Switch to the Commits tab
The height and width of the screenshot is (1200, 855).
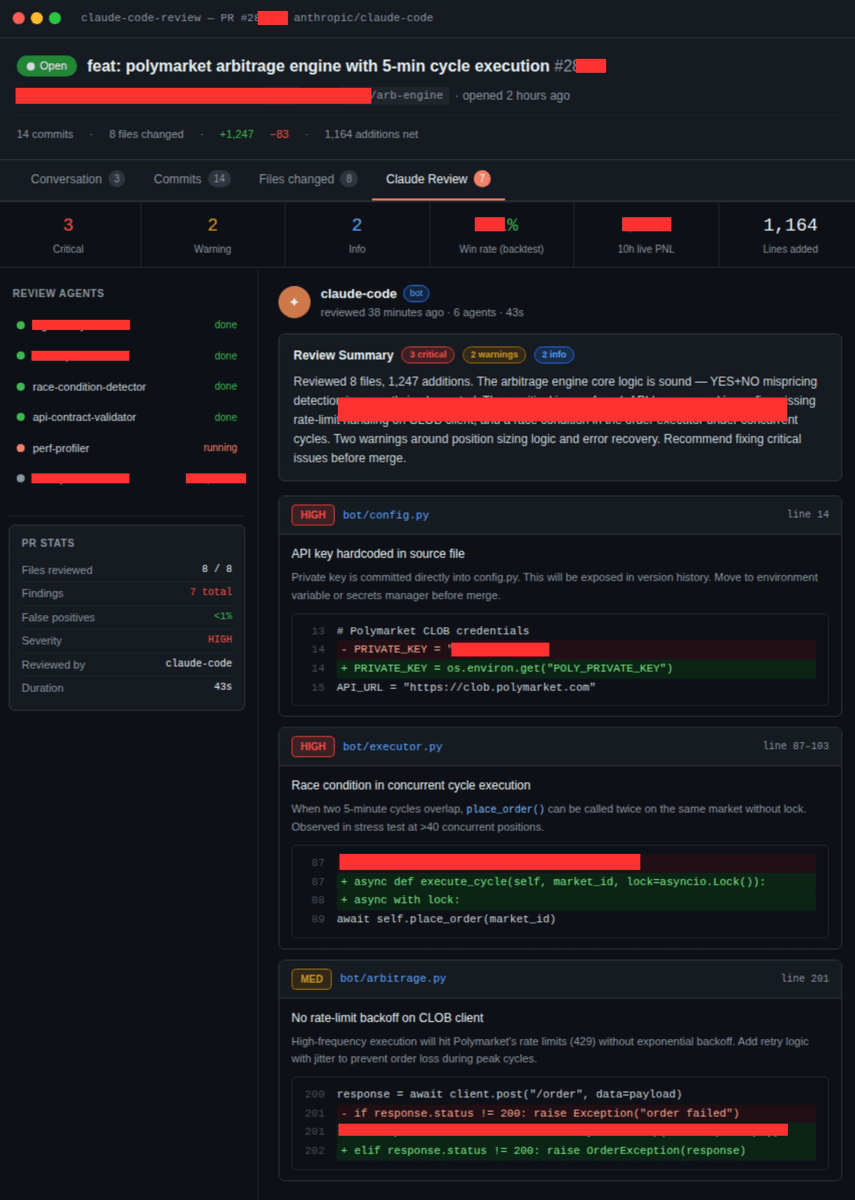tap(192, 179)
